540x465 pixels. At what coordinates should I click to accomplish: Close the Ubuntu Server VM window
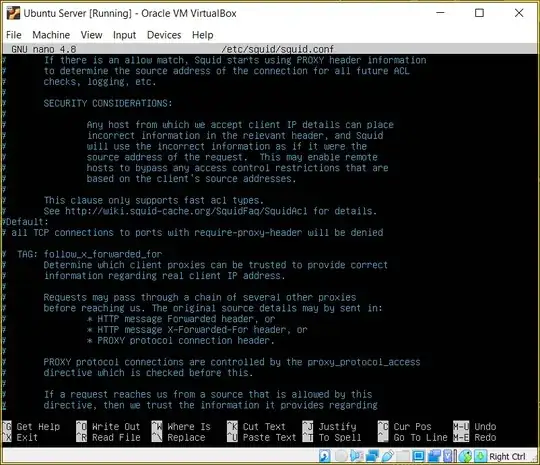(x=519, y=13)
